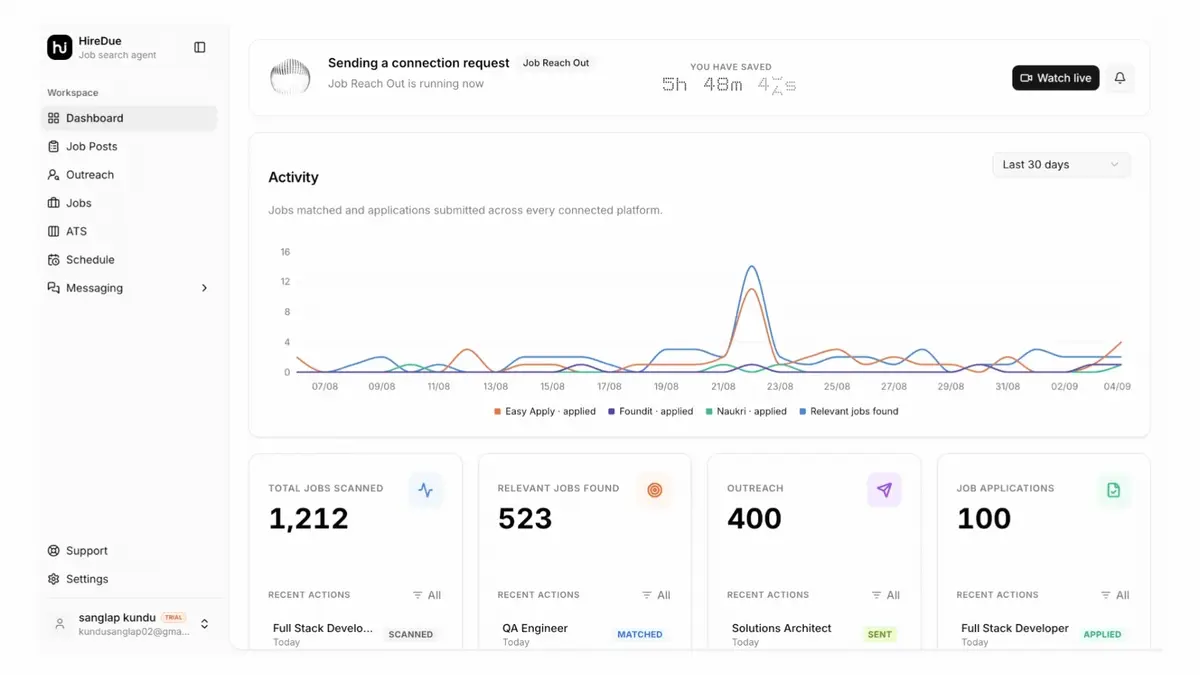Click the 400 outreach value
The height and width of the screenshot is (675, 1200).
pyautogui.click(x=754, y=519)
